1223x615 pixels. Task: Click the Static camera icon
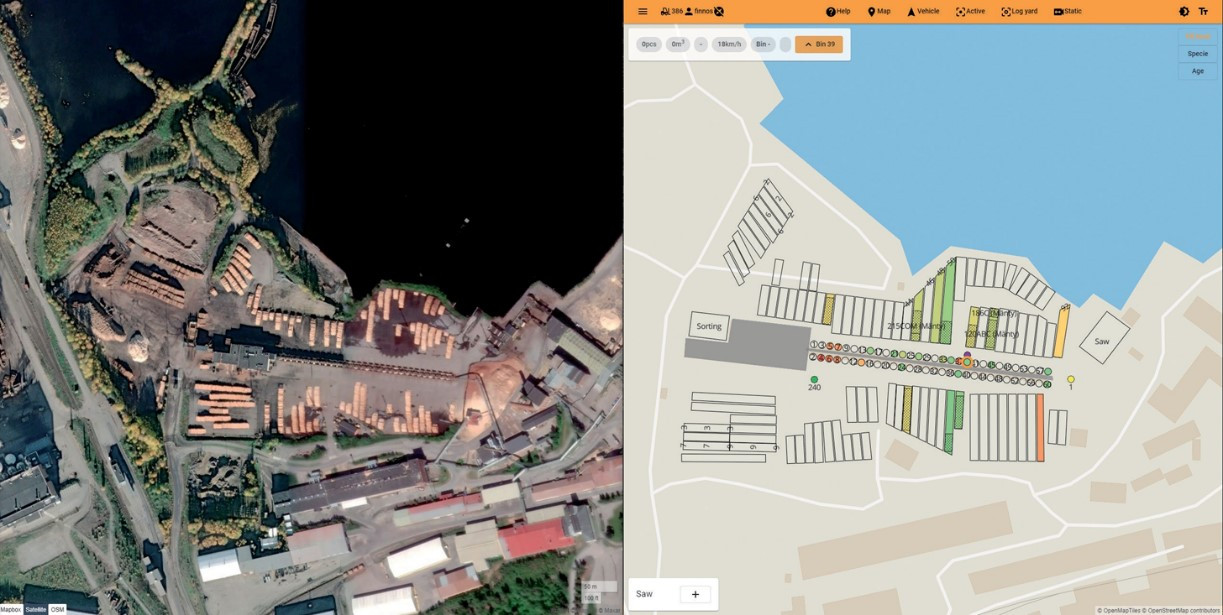tap(1058, 11)
